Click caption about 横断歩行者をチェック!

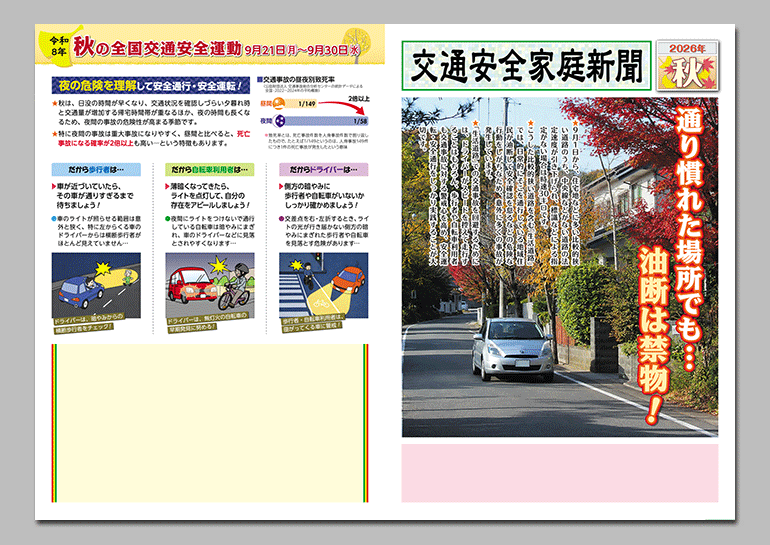pyautogui.click(x=88, y=322)
